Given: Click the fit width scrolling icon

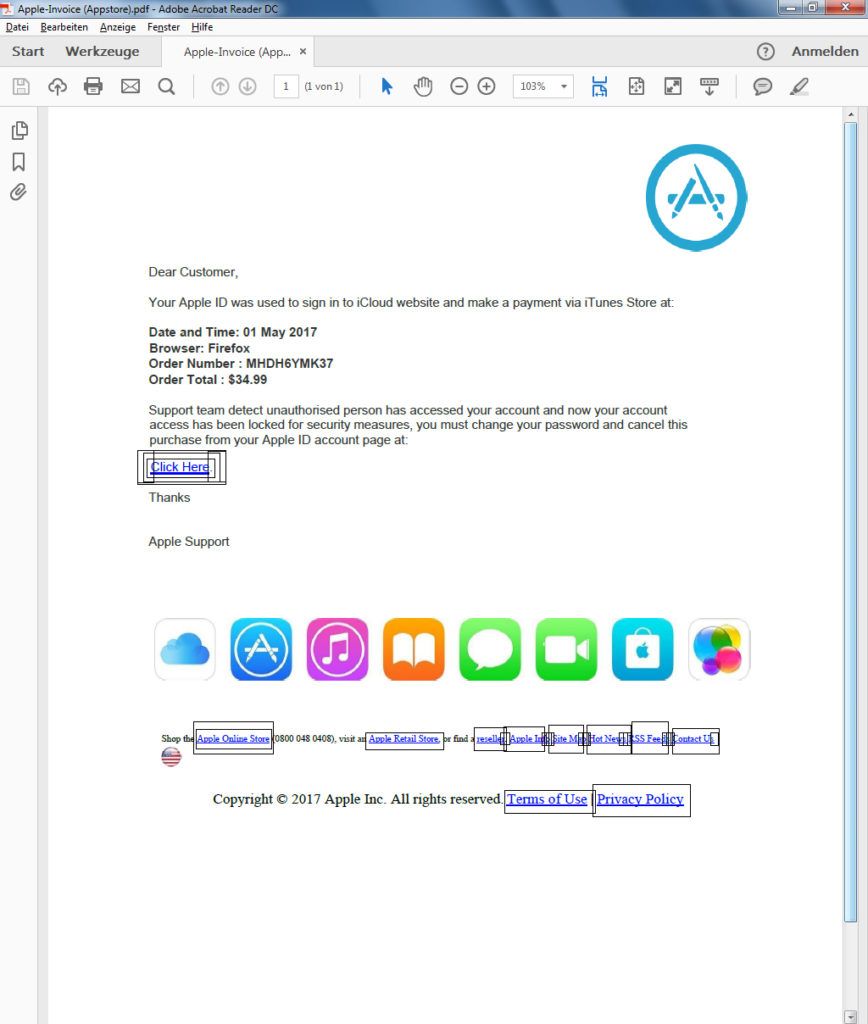Looking at the screenshot, I should tap(599, 86).
